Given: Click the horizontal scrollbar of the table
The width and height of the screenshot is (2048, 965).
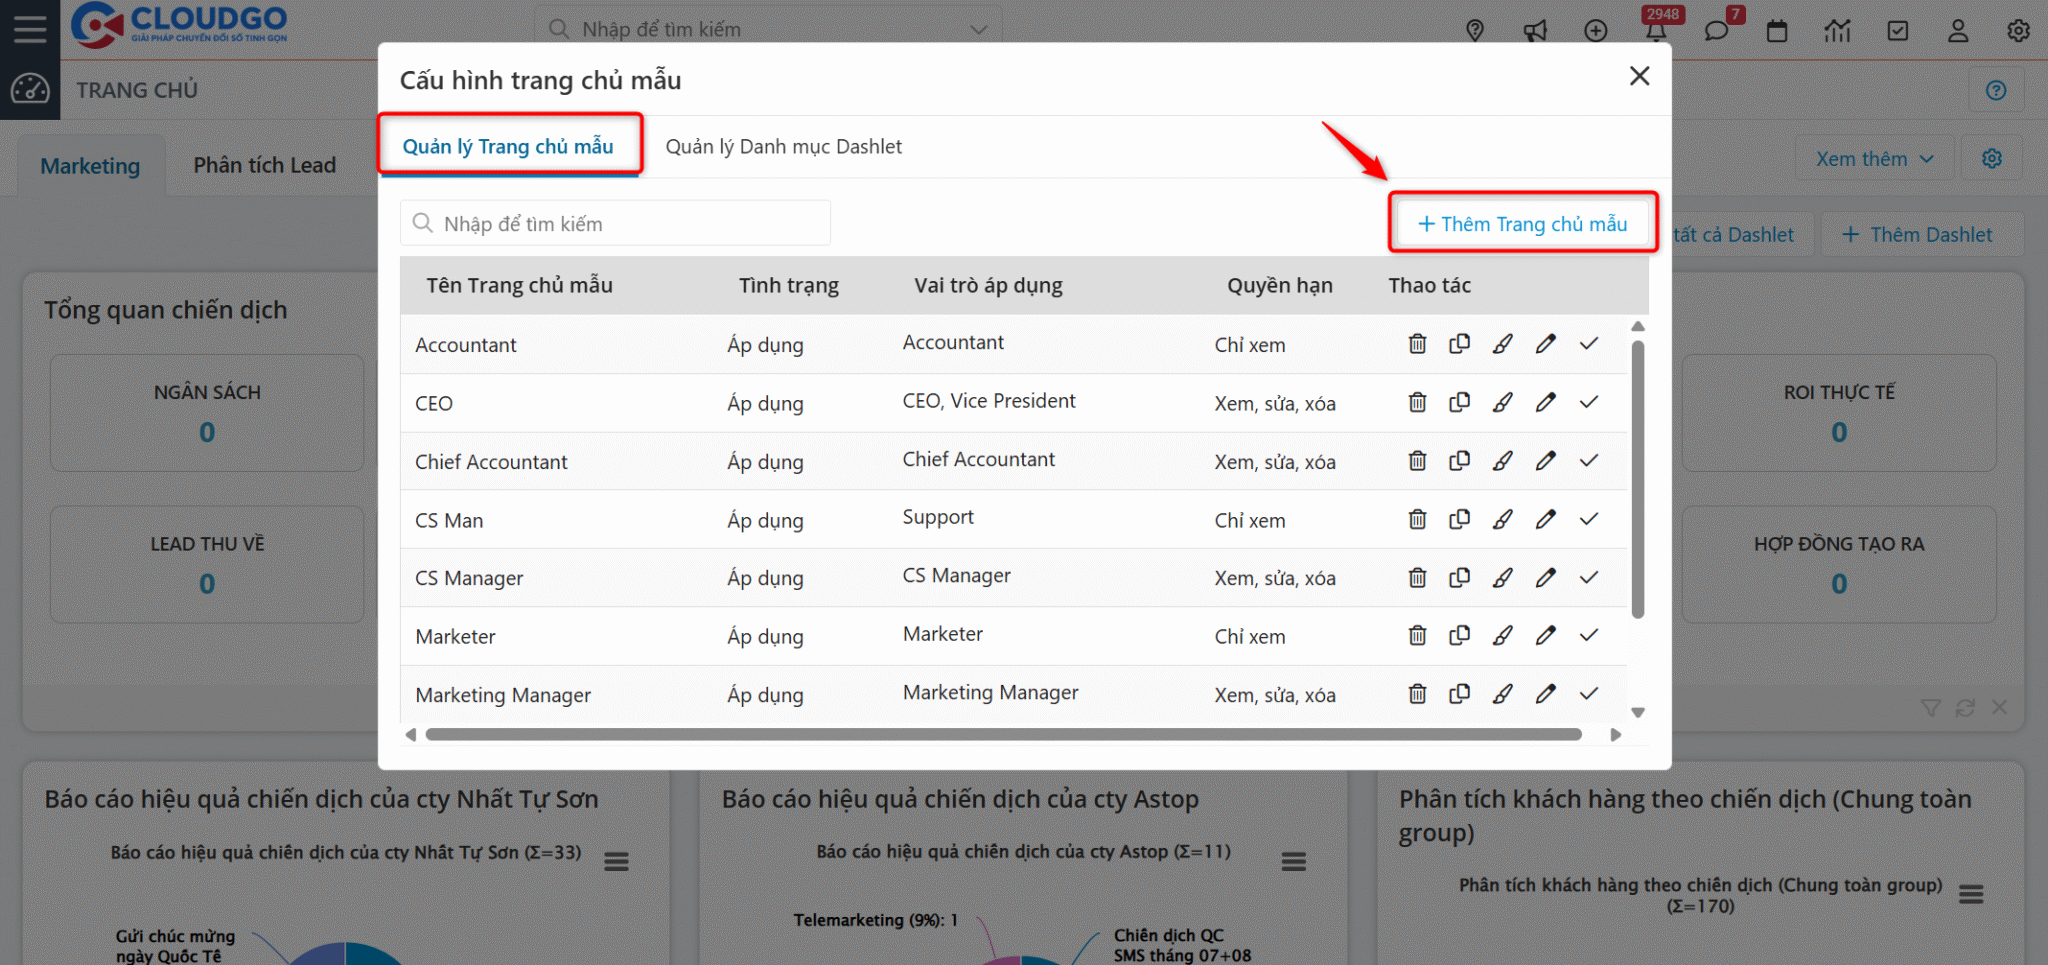Looking at the screenshot, I should coord(1003,735).
